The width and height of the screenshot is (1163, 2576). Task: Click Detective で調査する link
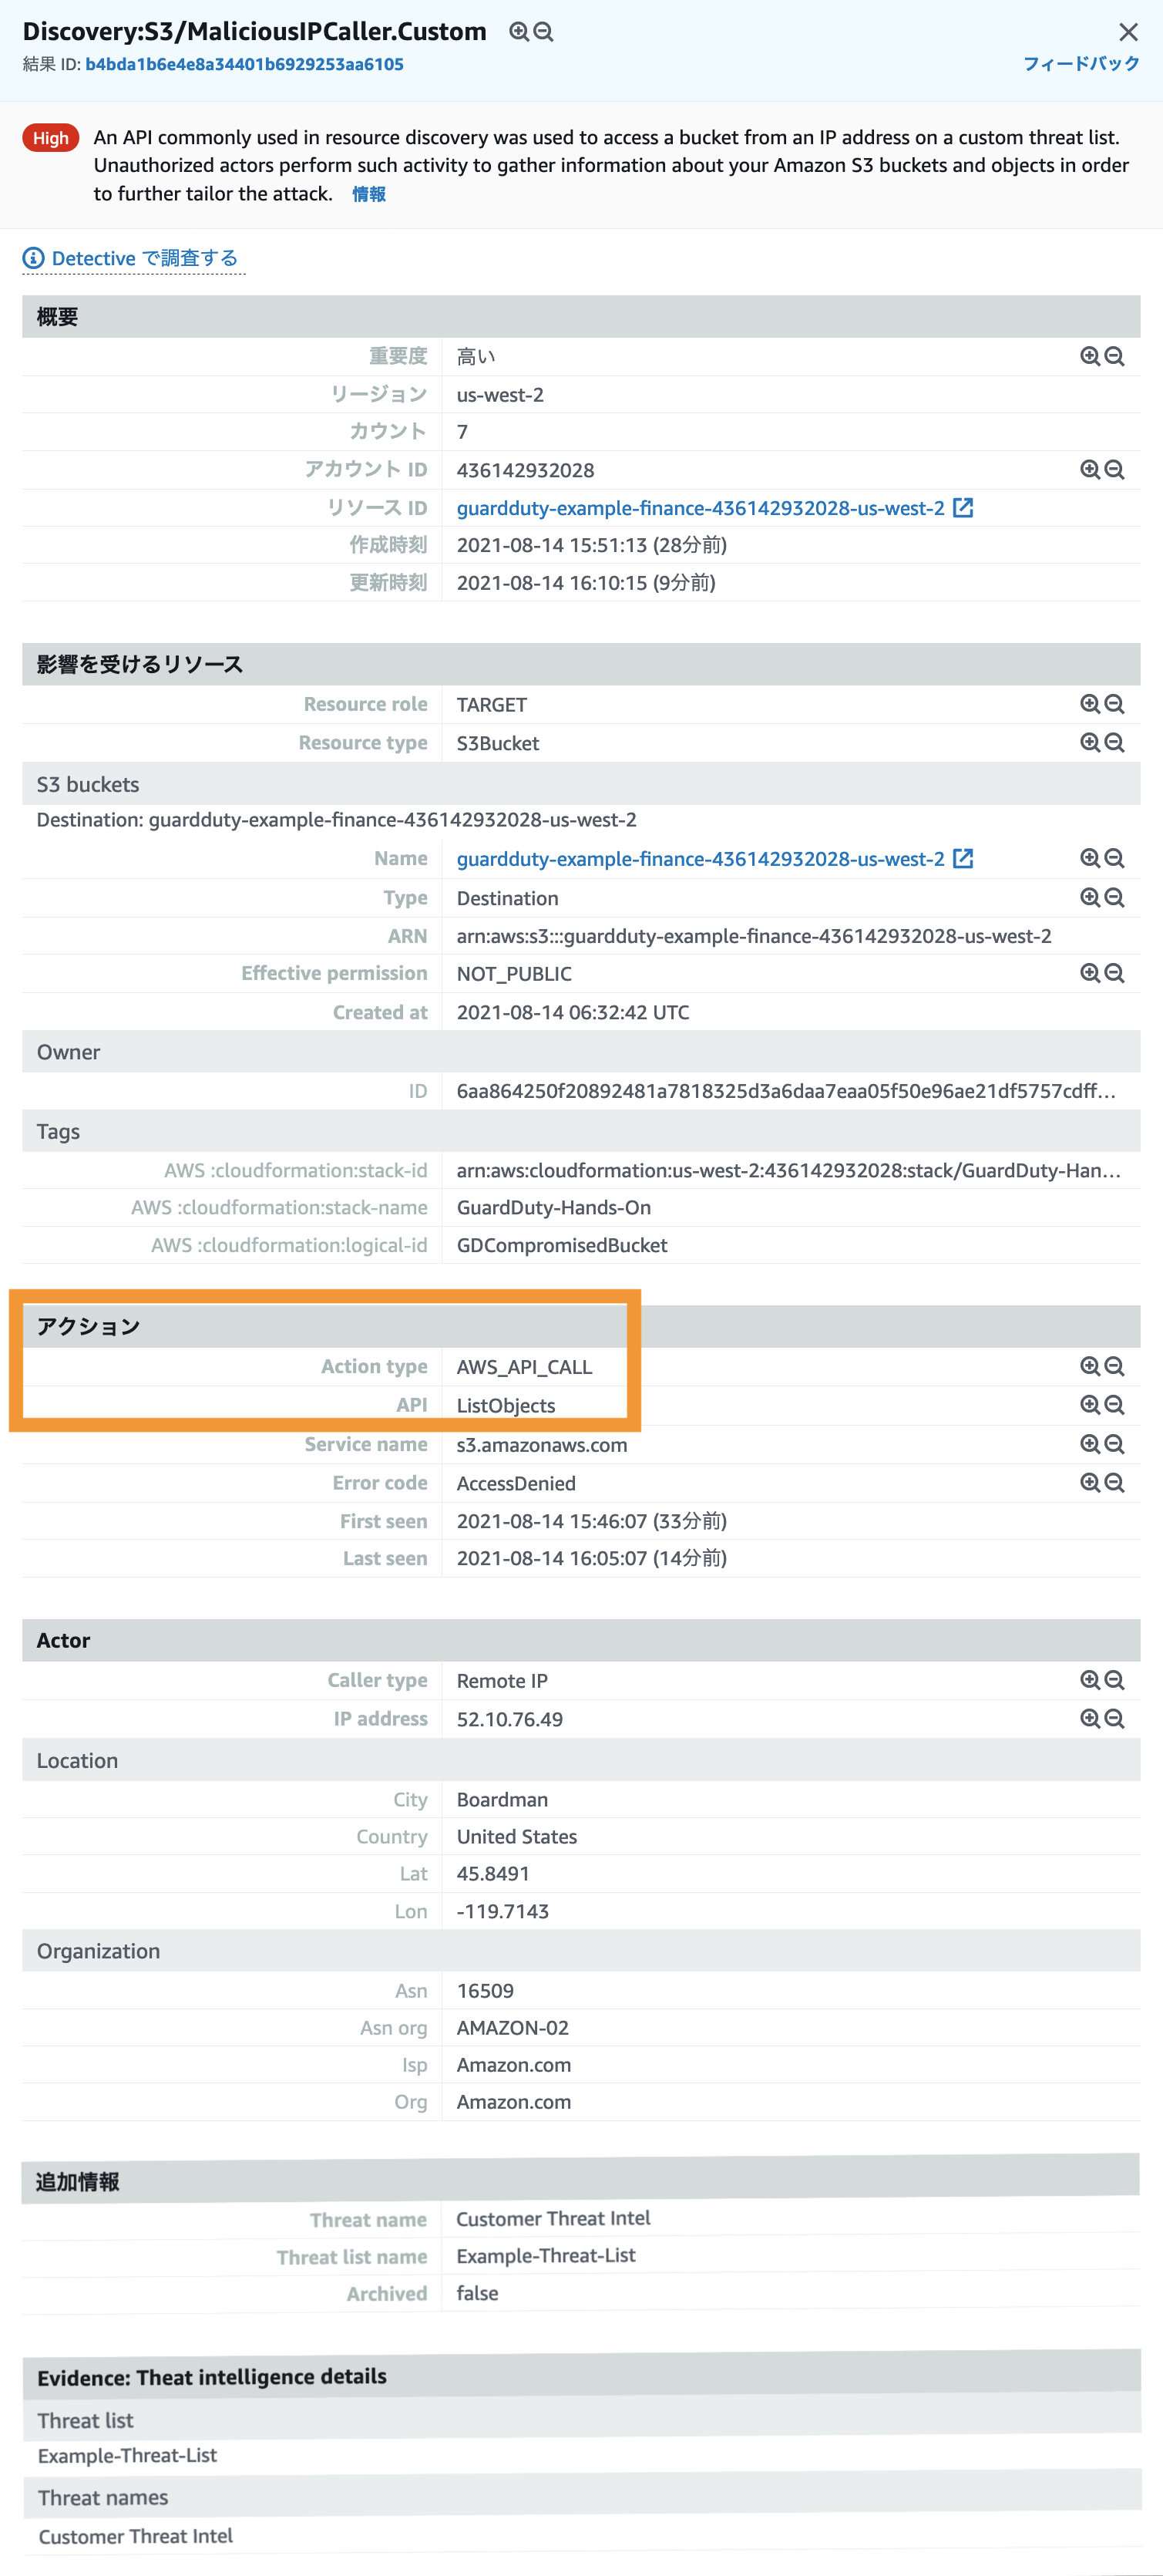[144, 259]
